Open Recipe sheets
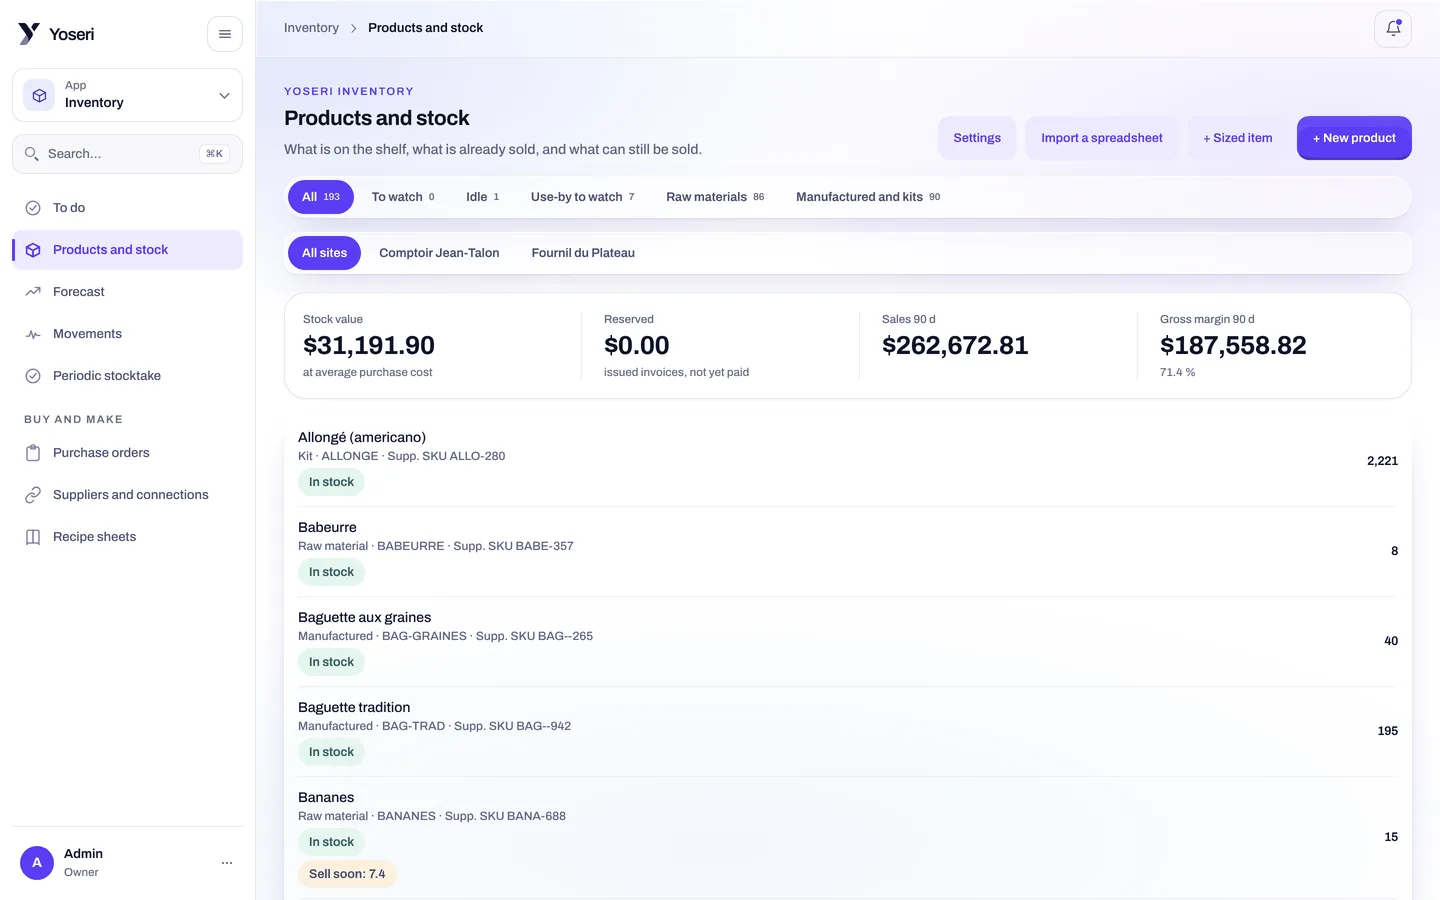This screenshot has width=1440, height=900. pos(127,537)
